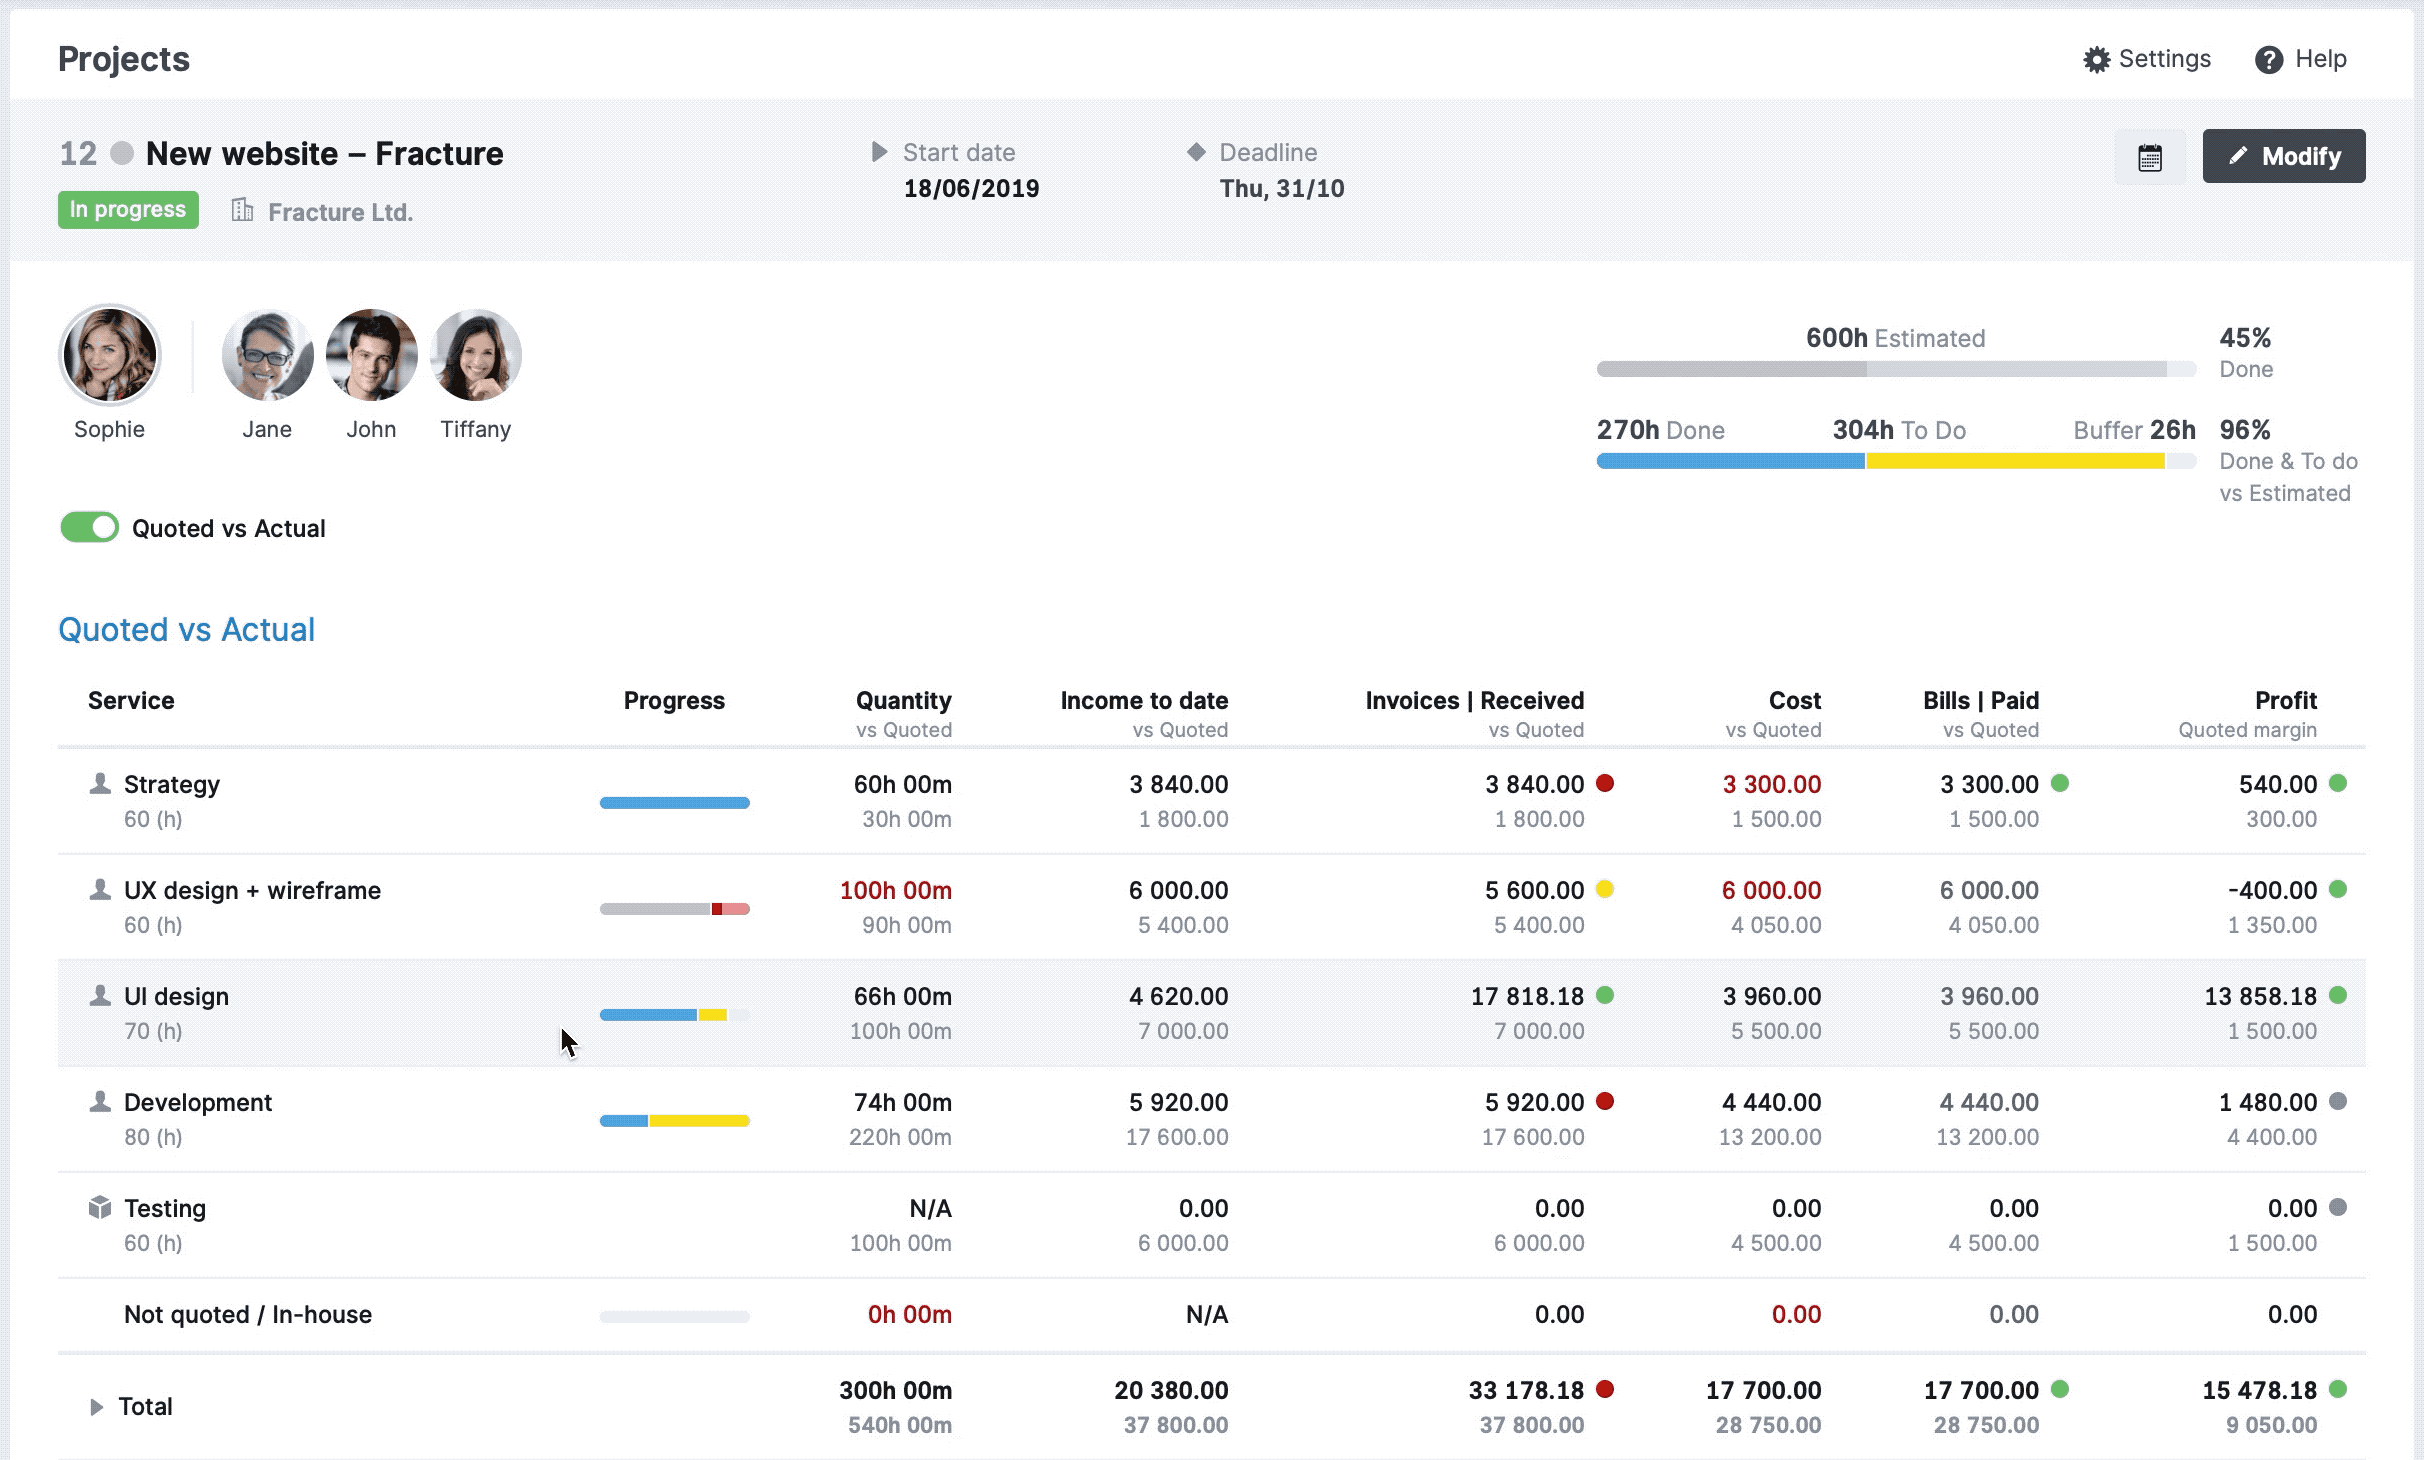Image resolution: width=2424 pixels, height=1460 pixels.
Task: Click the UX design red overrun progress bar
Action: click(675, 909)
